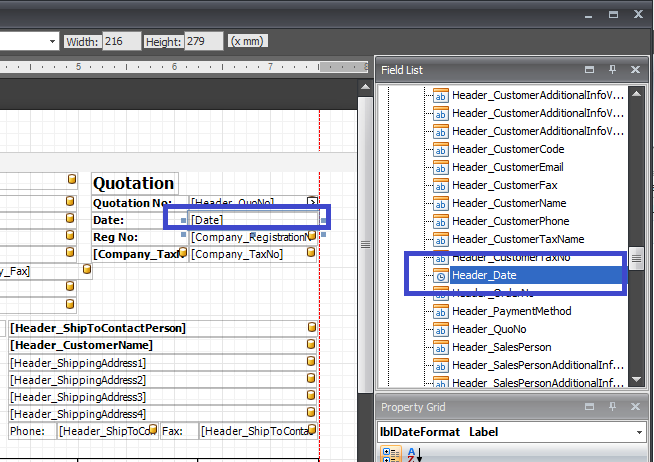Click the ab icon beside Header_PaymentMethod
This screenshot has height=462, width=654.
440,311
